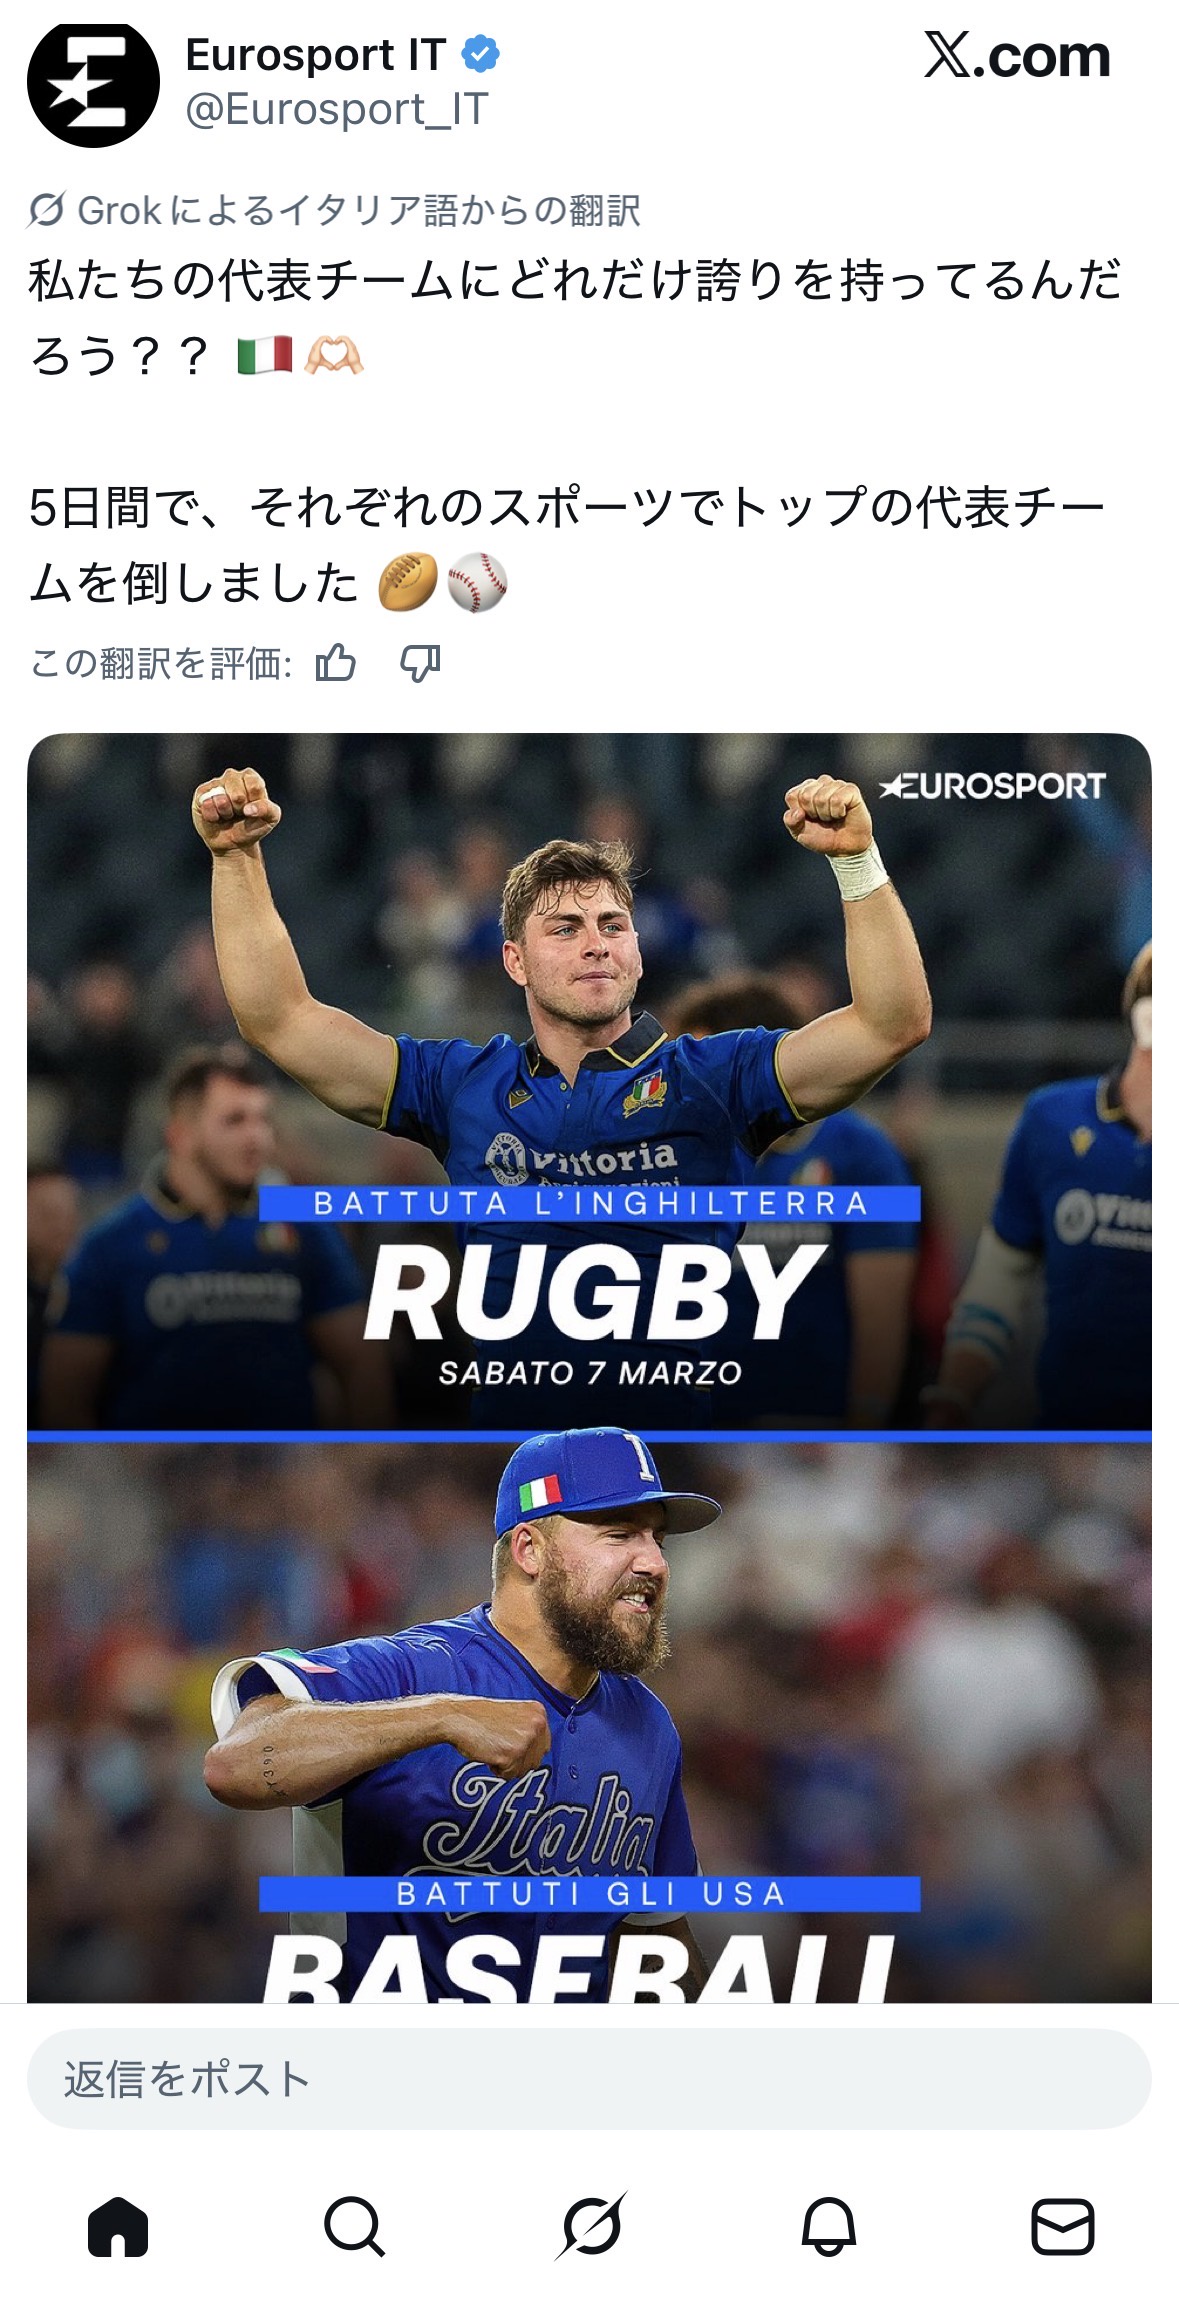The height and width of the screenshot is (2301, 1179).
Task: Open the @Eurosport_IT handle
Action: [x=337, y=109]
